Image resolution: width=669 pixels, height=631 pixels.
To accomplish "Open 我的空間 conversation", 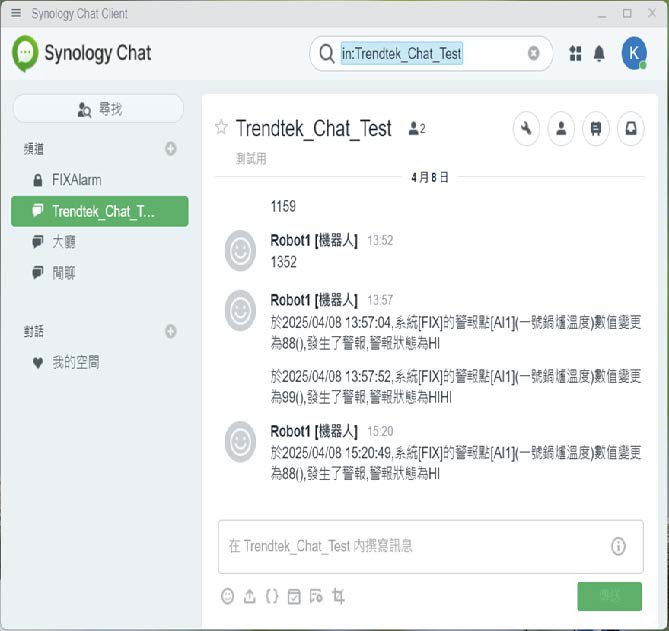I will (x=75, y=363).
